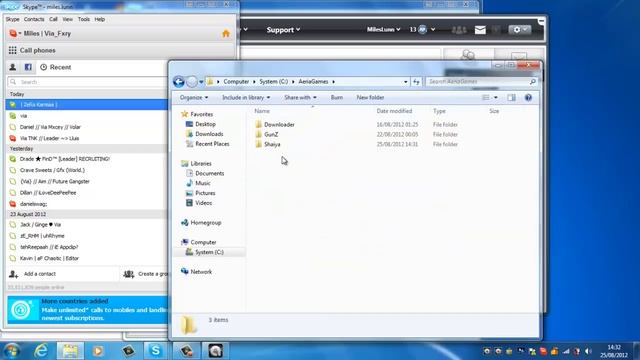Open the change view options dropdown
The width and height of the screenshot is (640, 360).
coord(496,98)
